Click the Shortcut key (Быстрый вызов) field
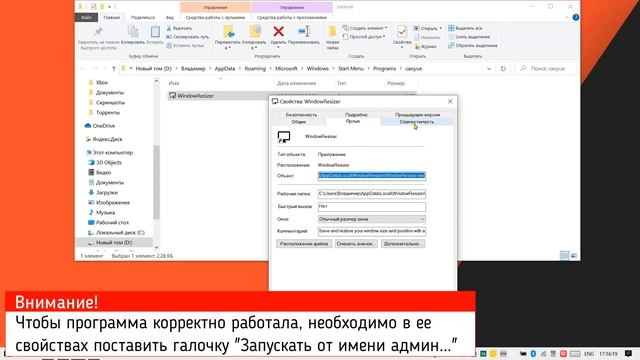The image size is (640, 360). pos(371,207)
